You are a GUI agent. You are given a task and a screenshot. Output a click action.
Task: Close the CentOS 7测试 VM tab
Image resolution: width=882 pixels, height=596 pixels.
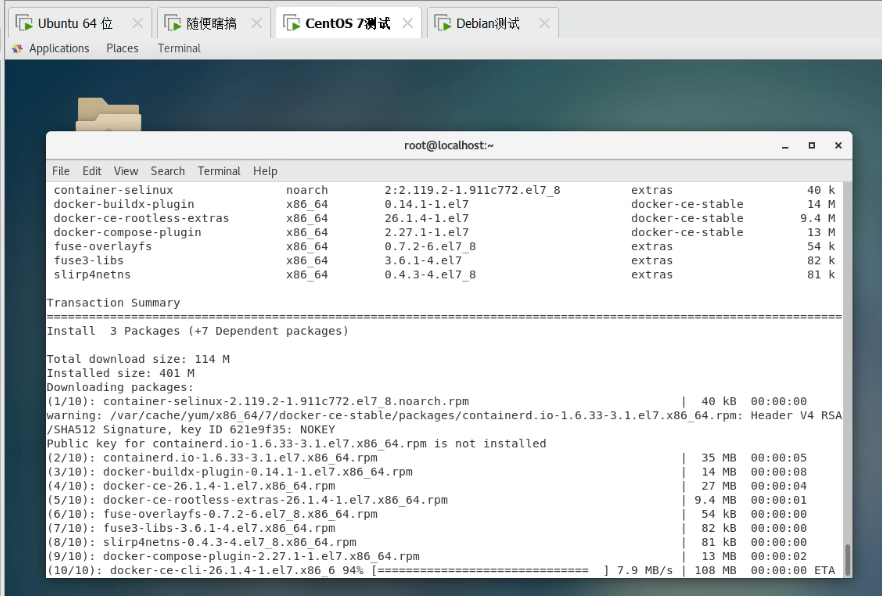click(408, 23)
